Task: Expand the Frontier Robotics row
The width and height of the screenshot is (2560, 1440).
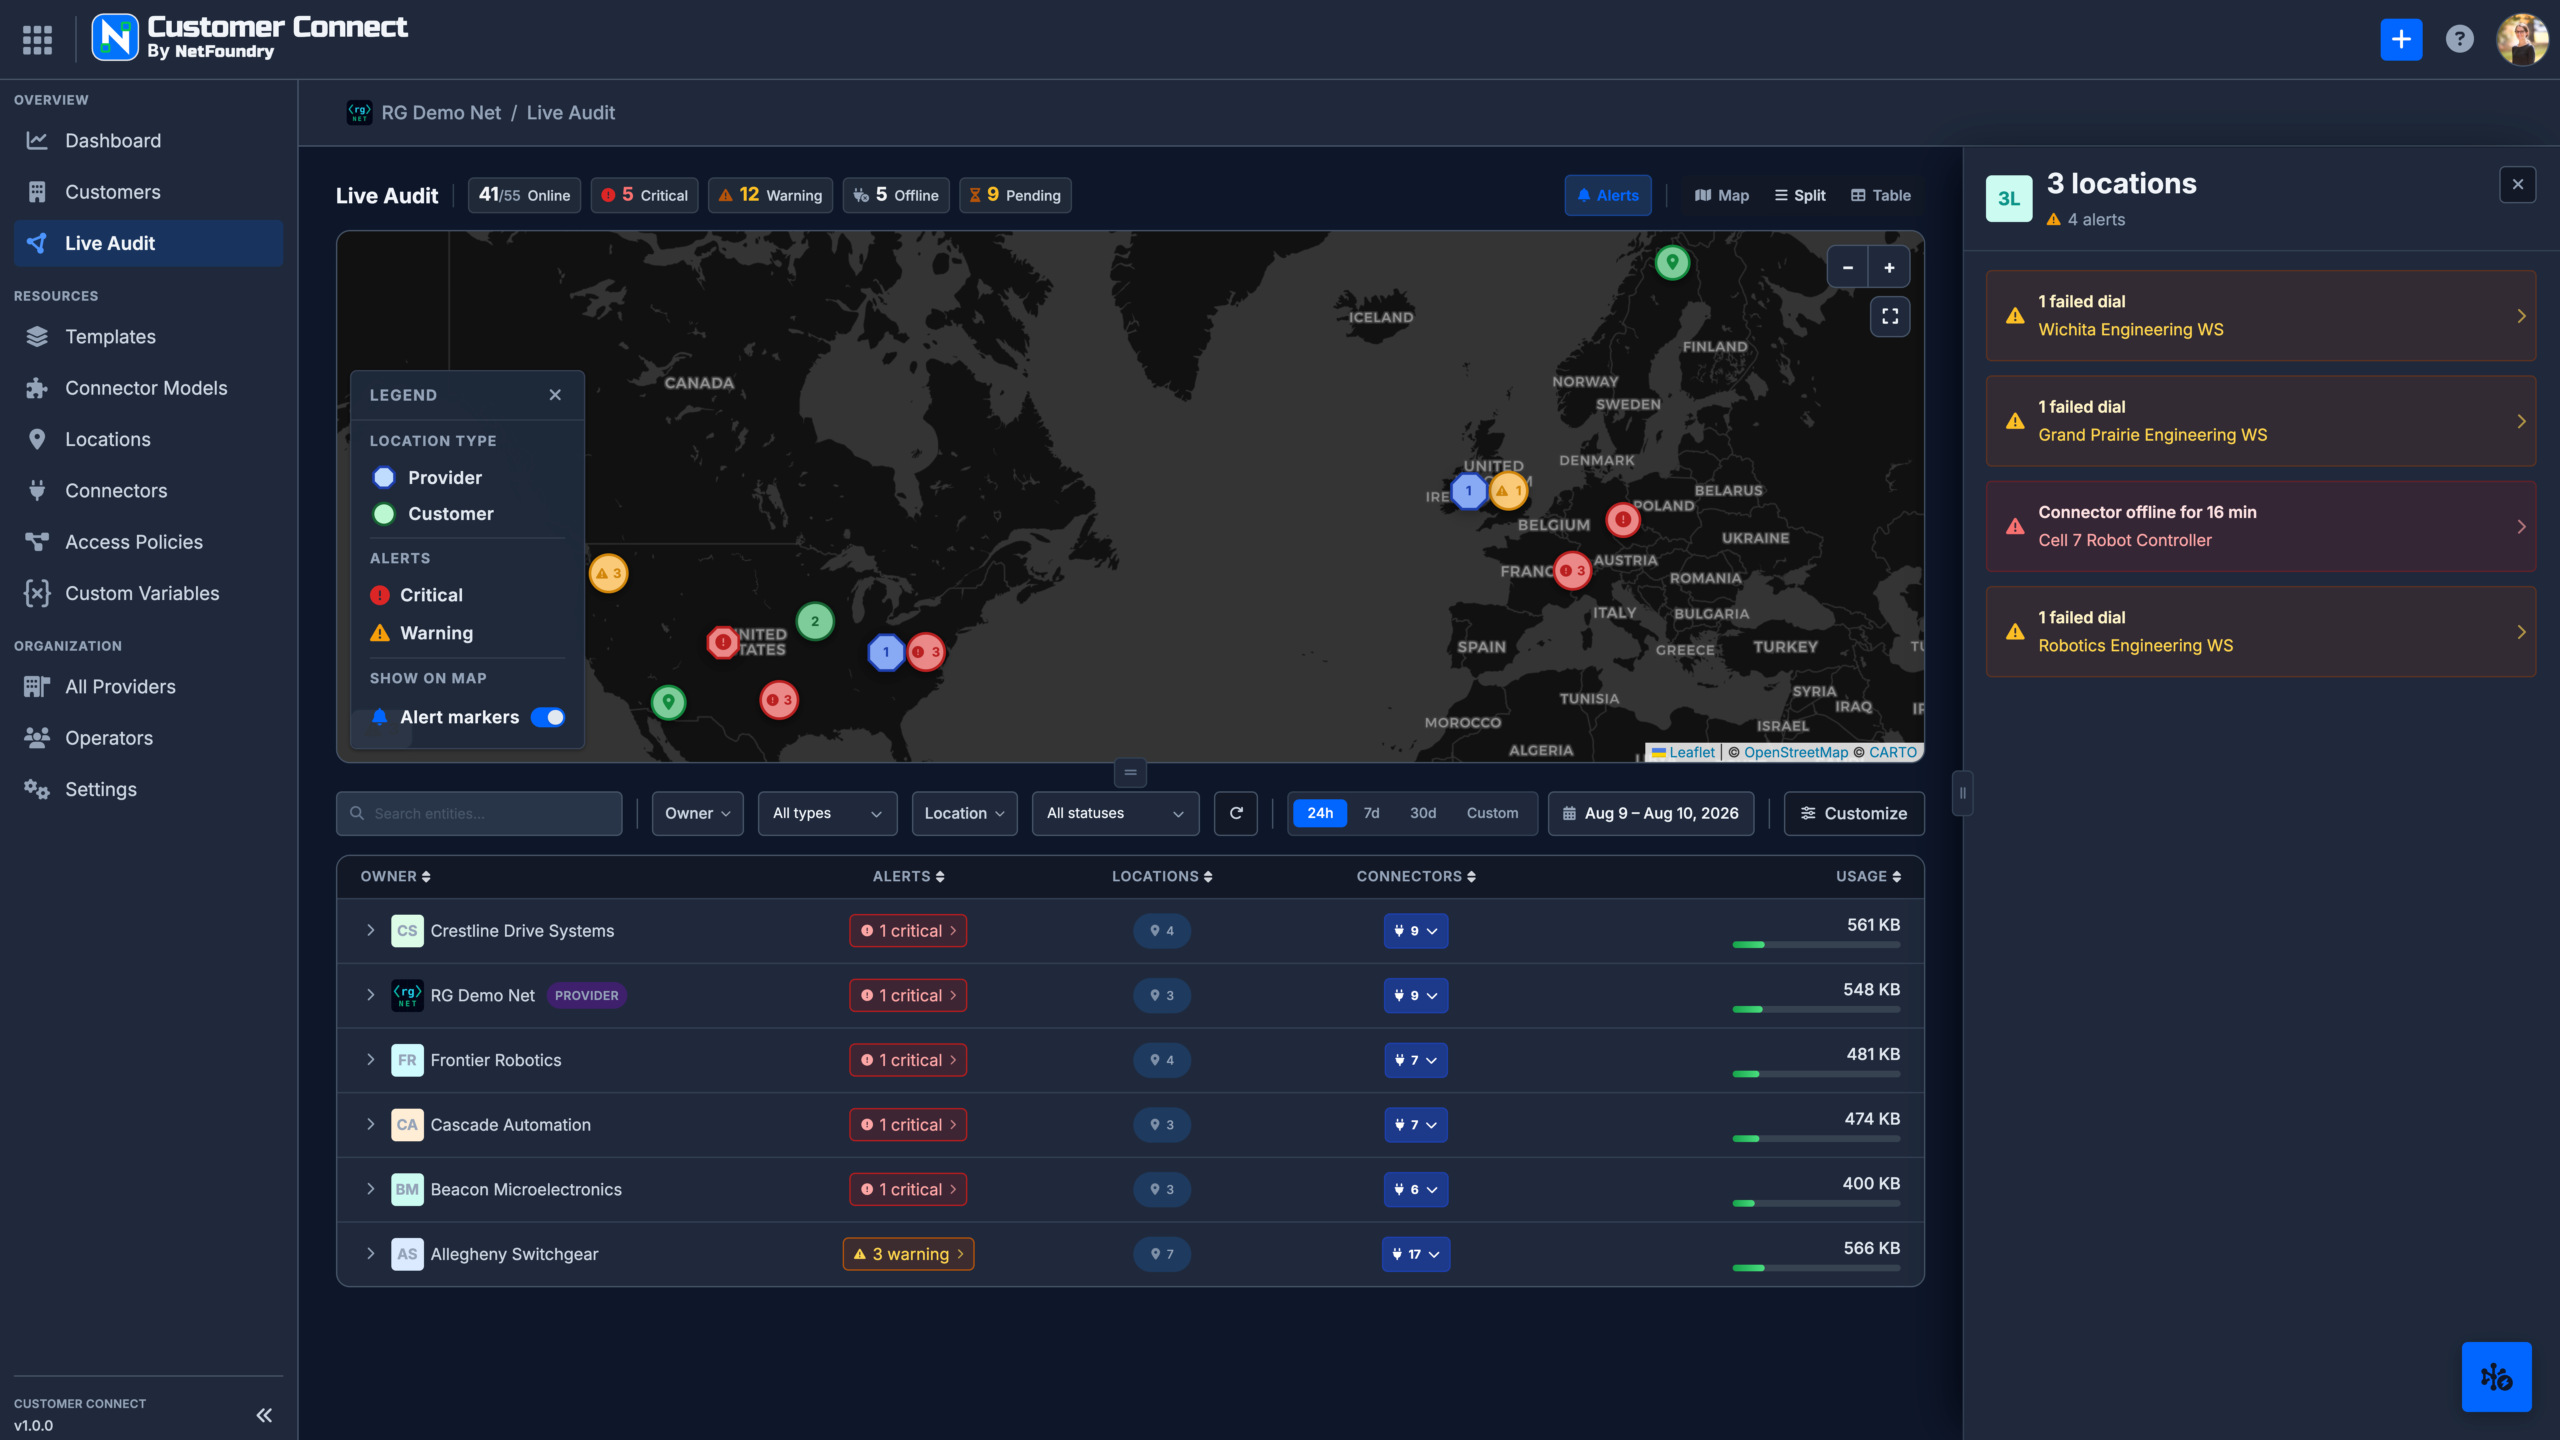Action: 370,1060
